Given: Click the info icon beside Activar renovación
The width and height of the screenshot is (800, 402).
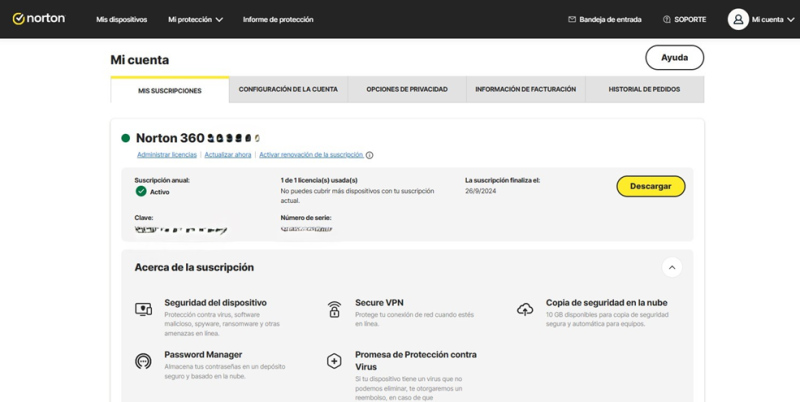Looking at the screenshot, I should pyautogui.click(x=370, y=155).
